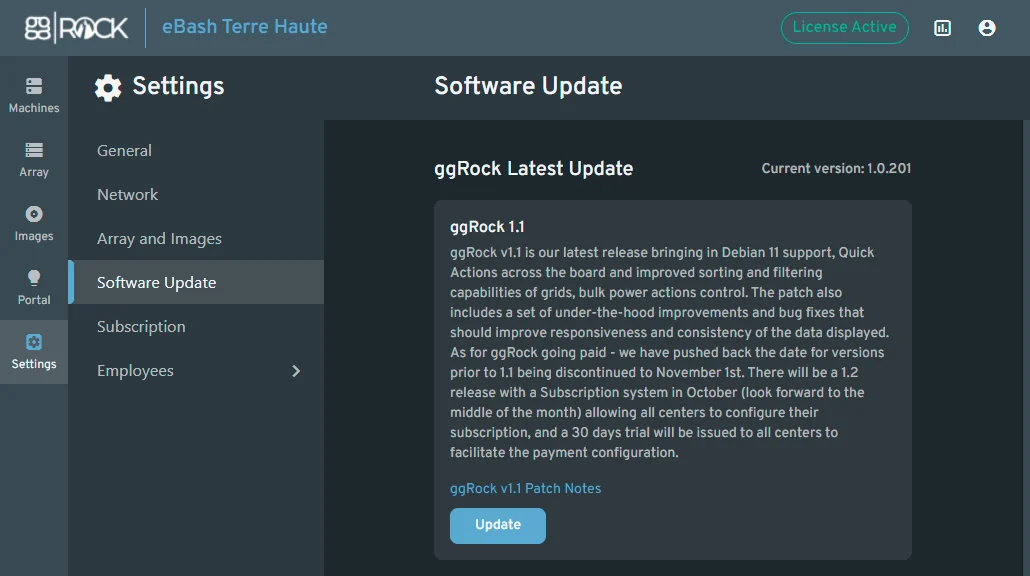Open General settings
The width and height of the screenshot is (1030, 576).
[x=196, y=150]
